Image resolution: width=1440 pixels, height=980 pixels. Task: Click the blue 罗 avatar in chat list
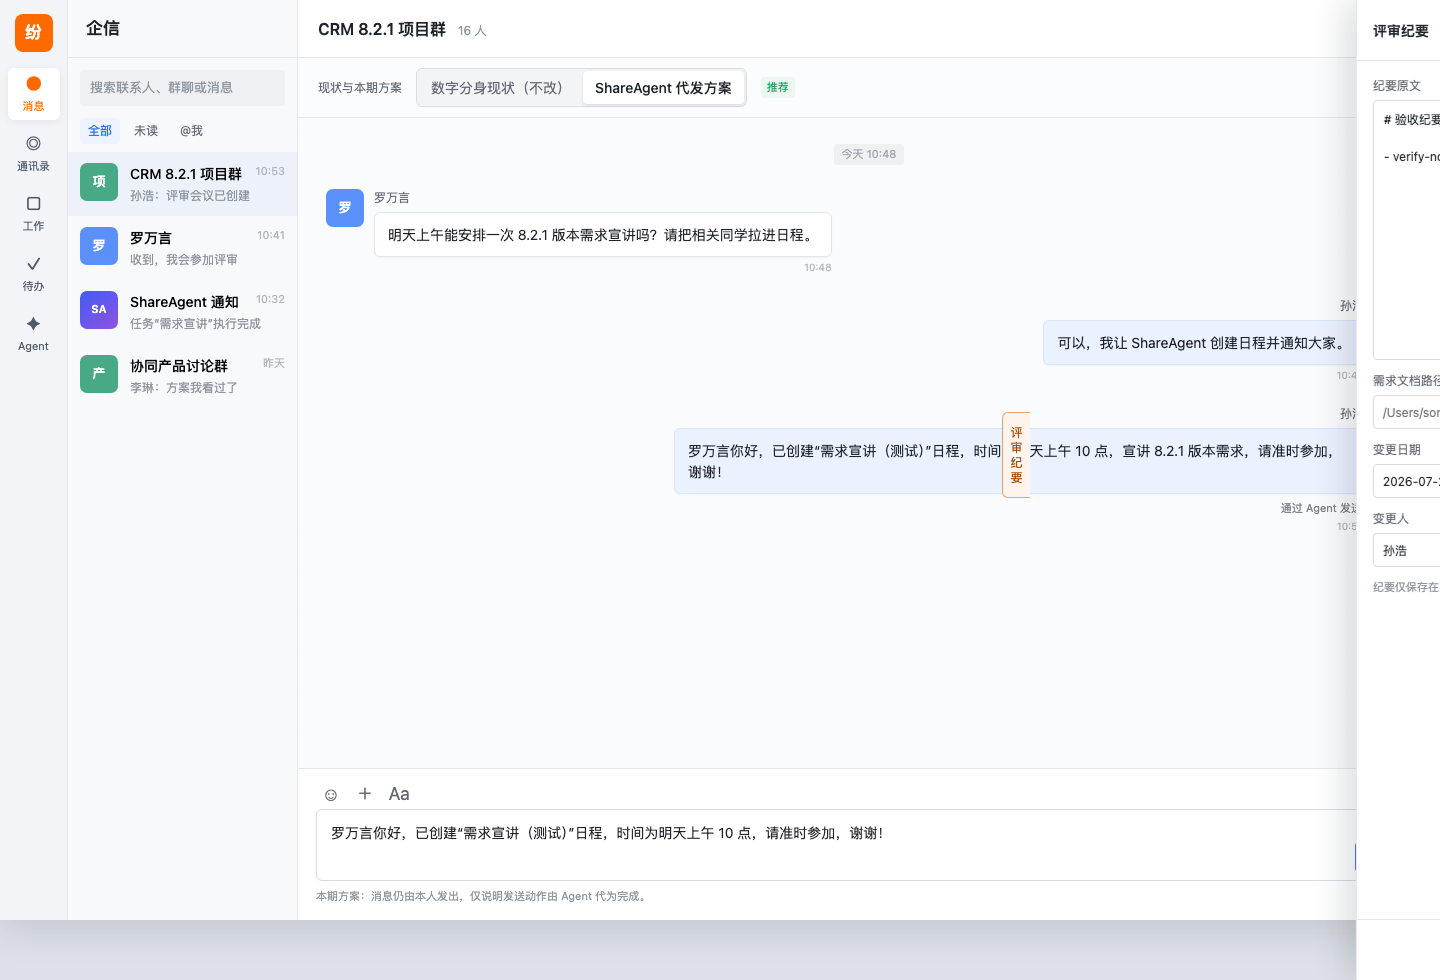pyautogui.click(x=99, y=246)
